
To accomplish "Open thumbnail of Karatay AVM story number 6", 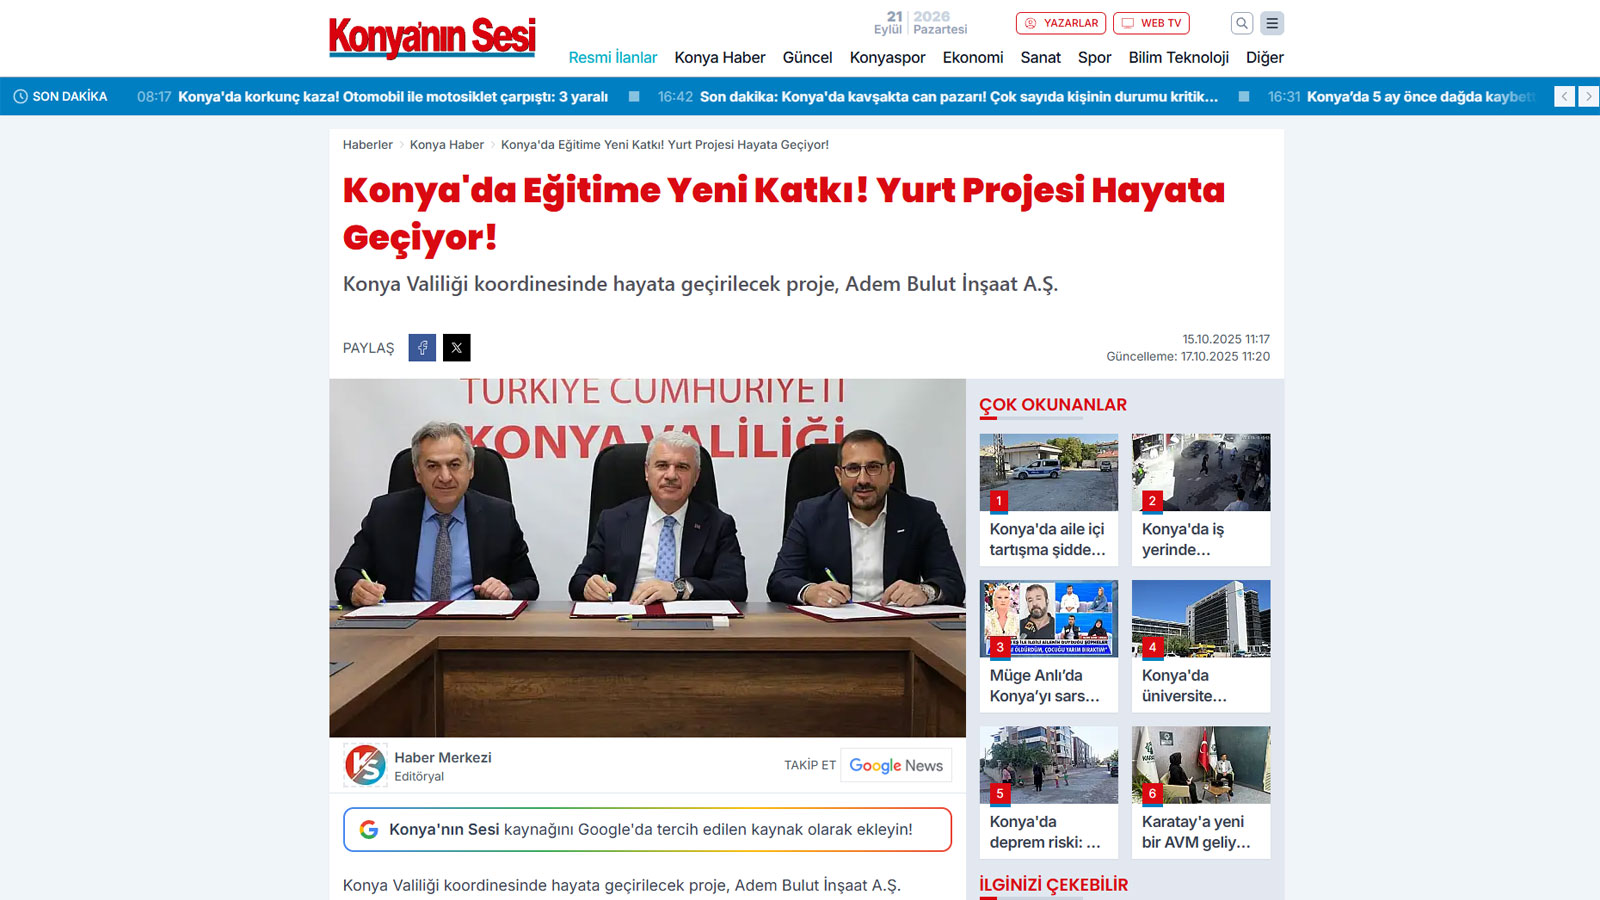I will [1201, 765].
